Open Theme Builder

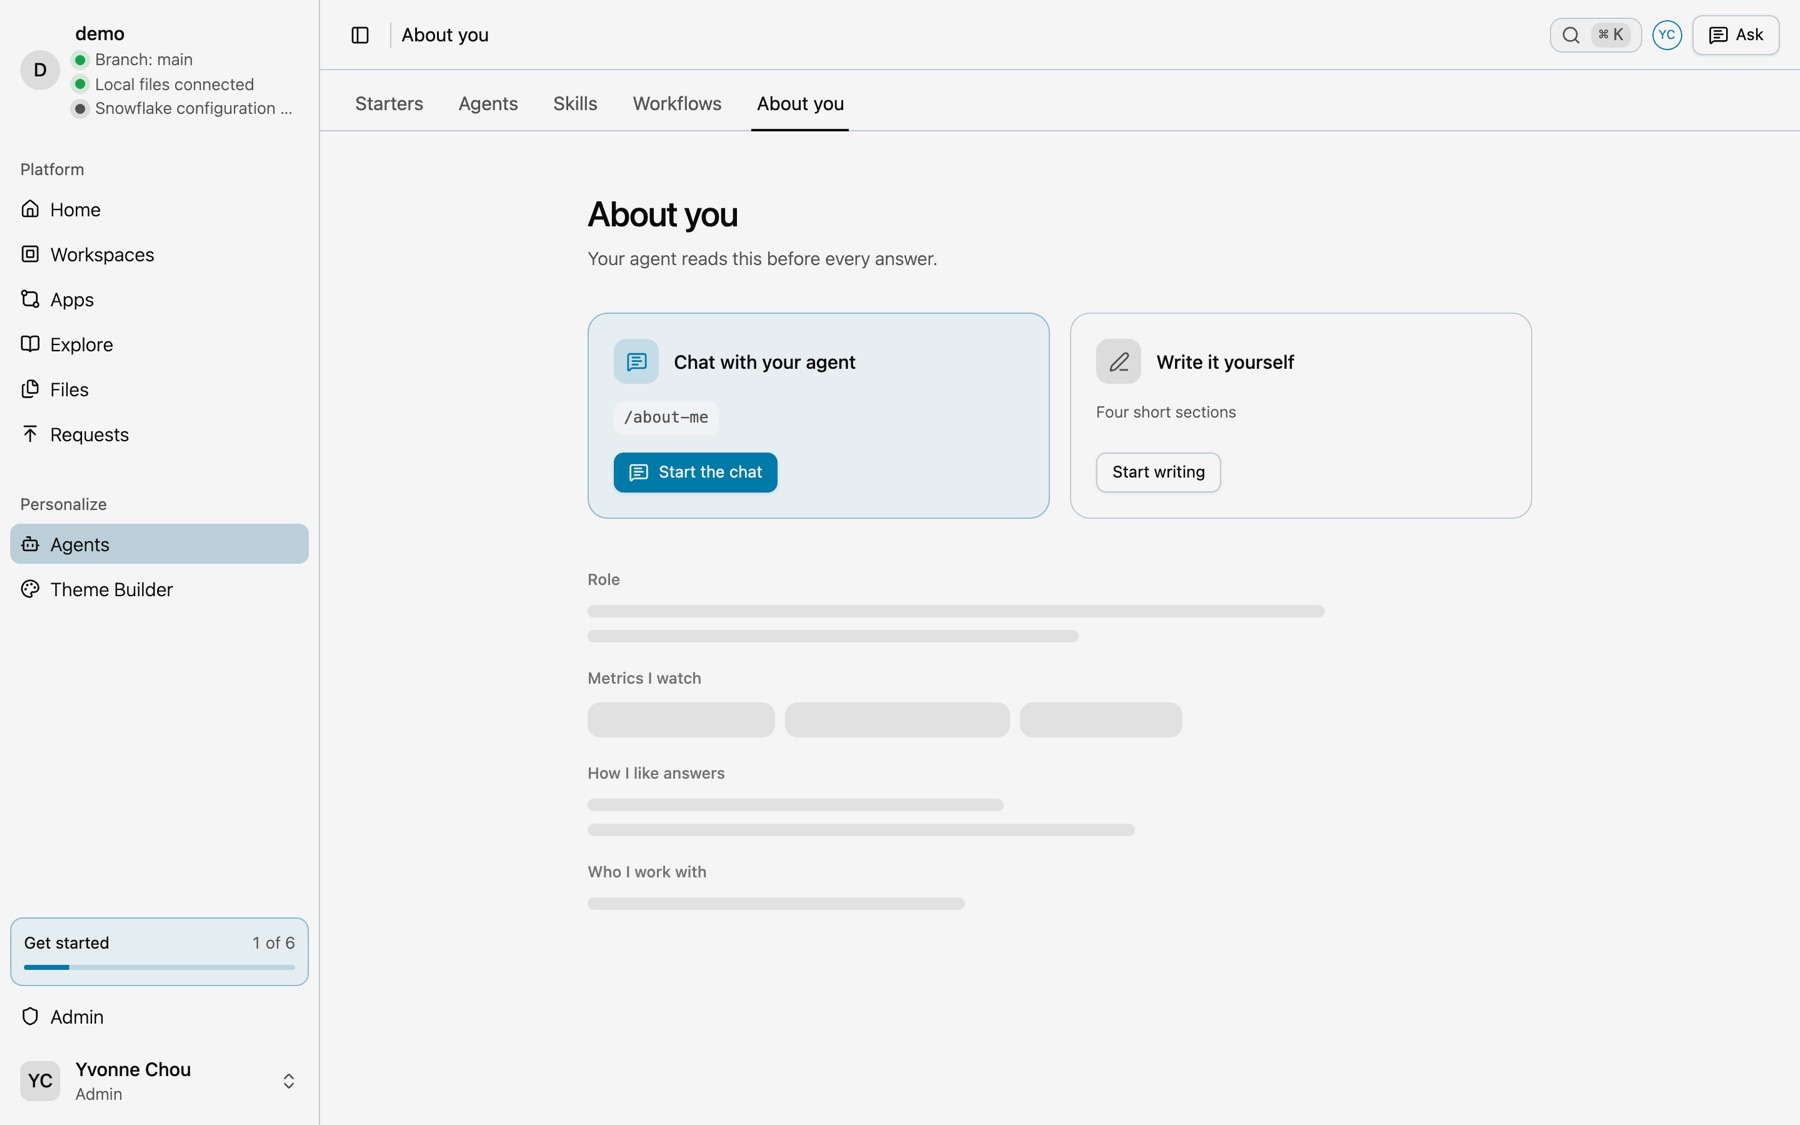coord(159,589)
